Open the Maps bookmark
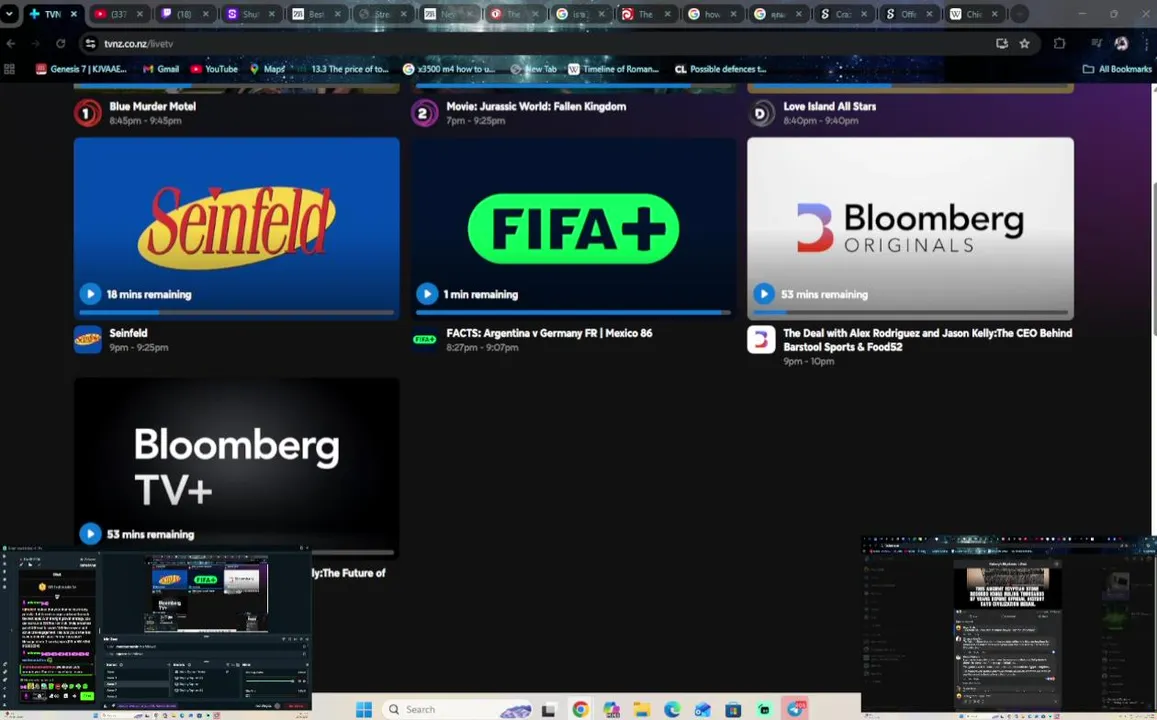This screenshot has height=720, width=1157. coord(267,69)
